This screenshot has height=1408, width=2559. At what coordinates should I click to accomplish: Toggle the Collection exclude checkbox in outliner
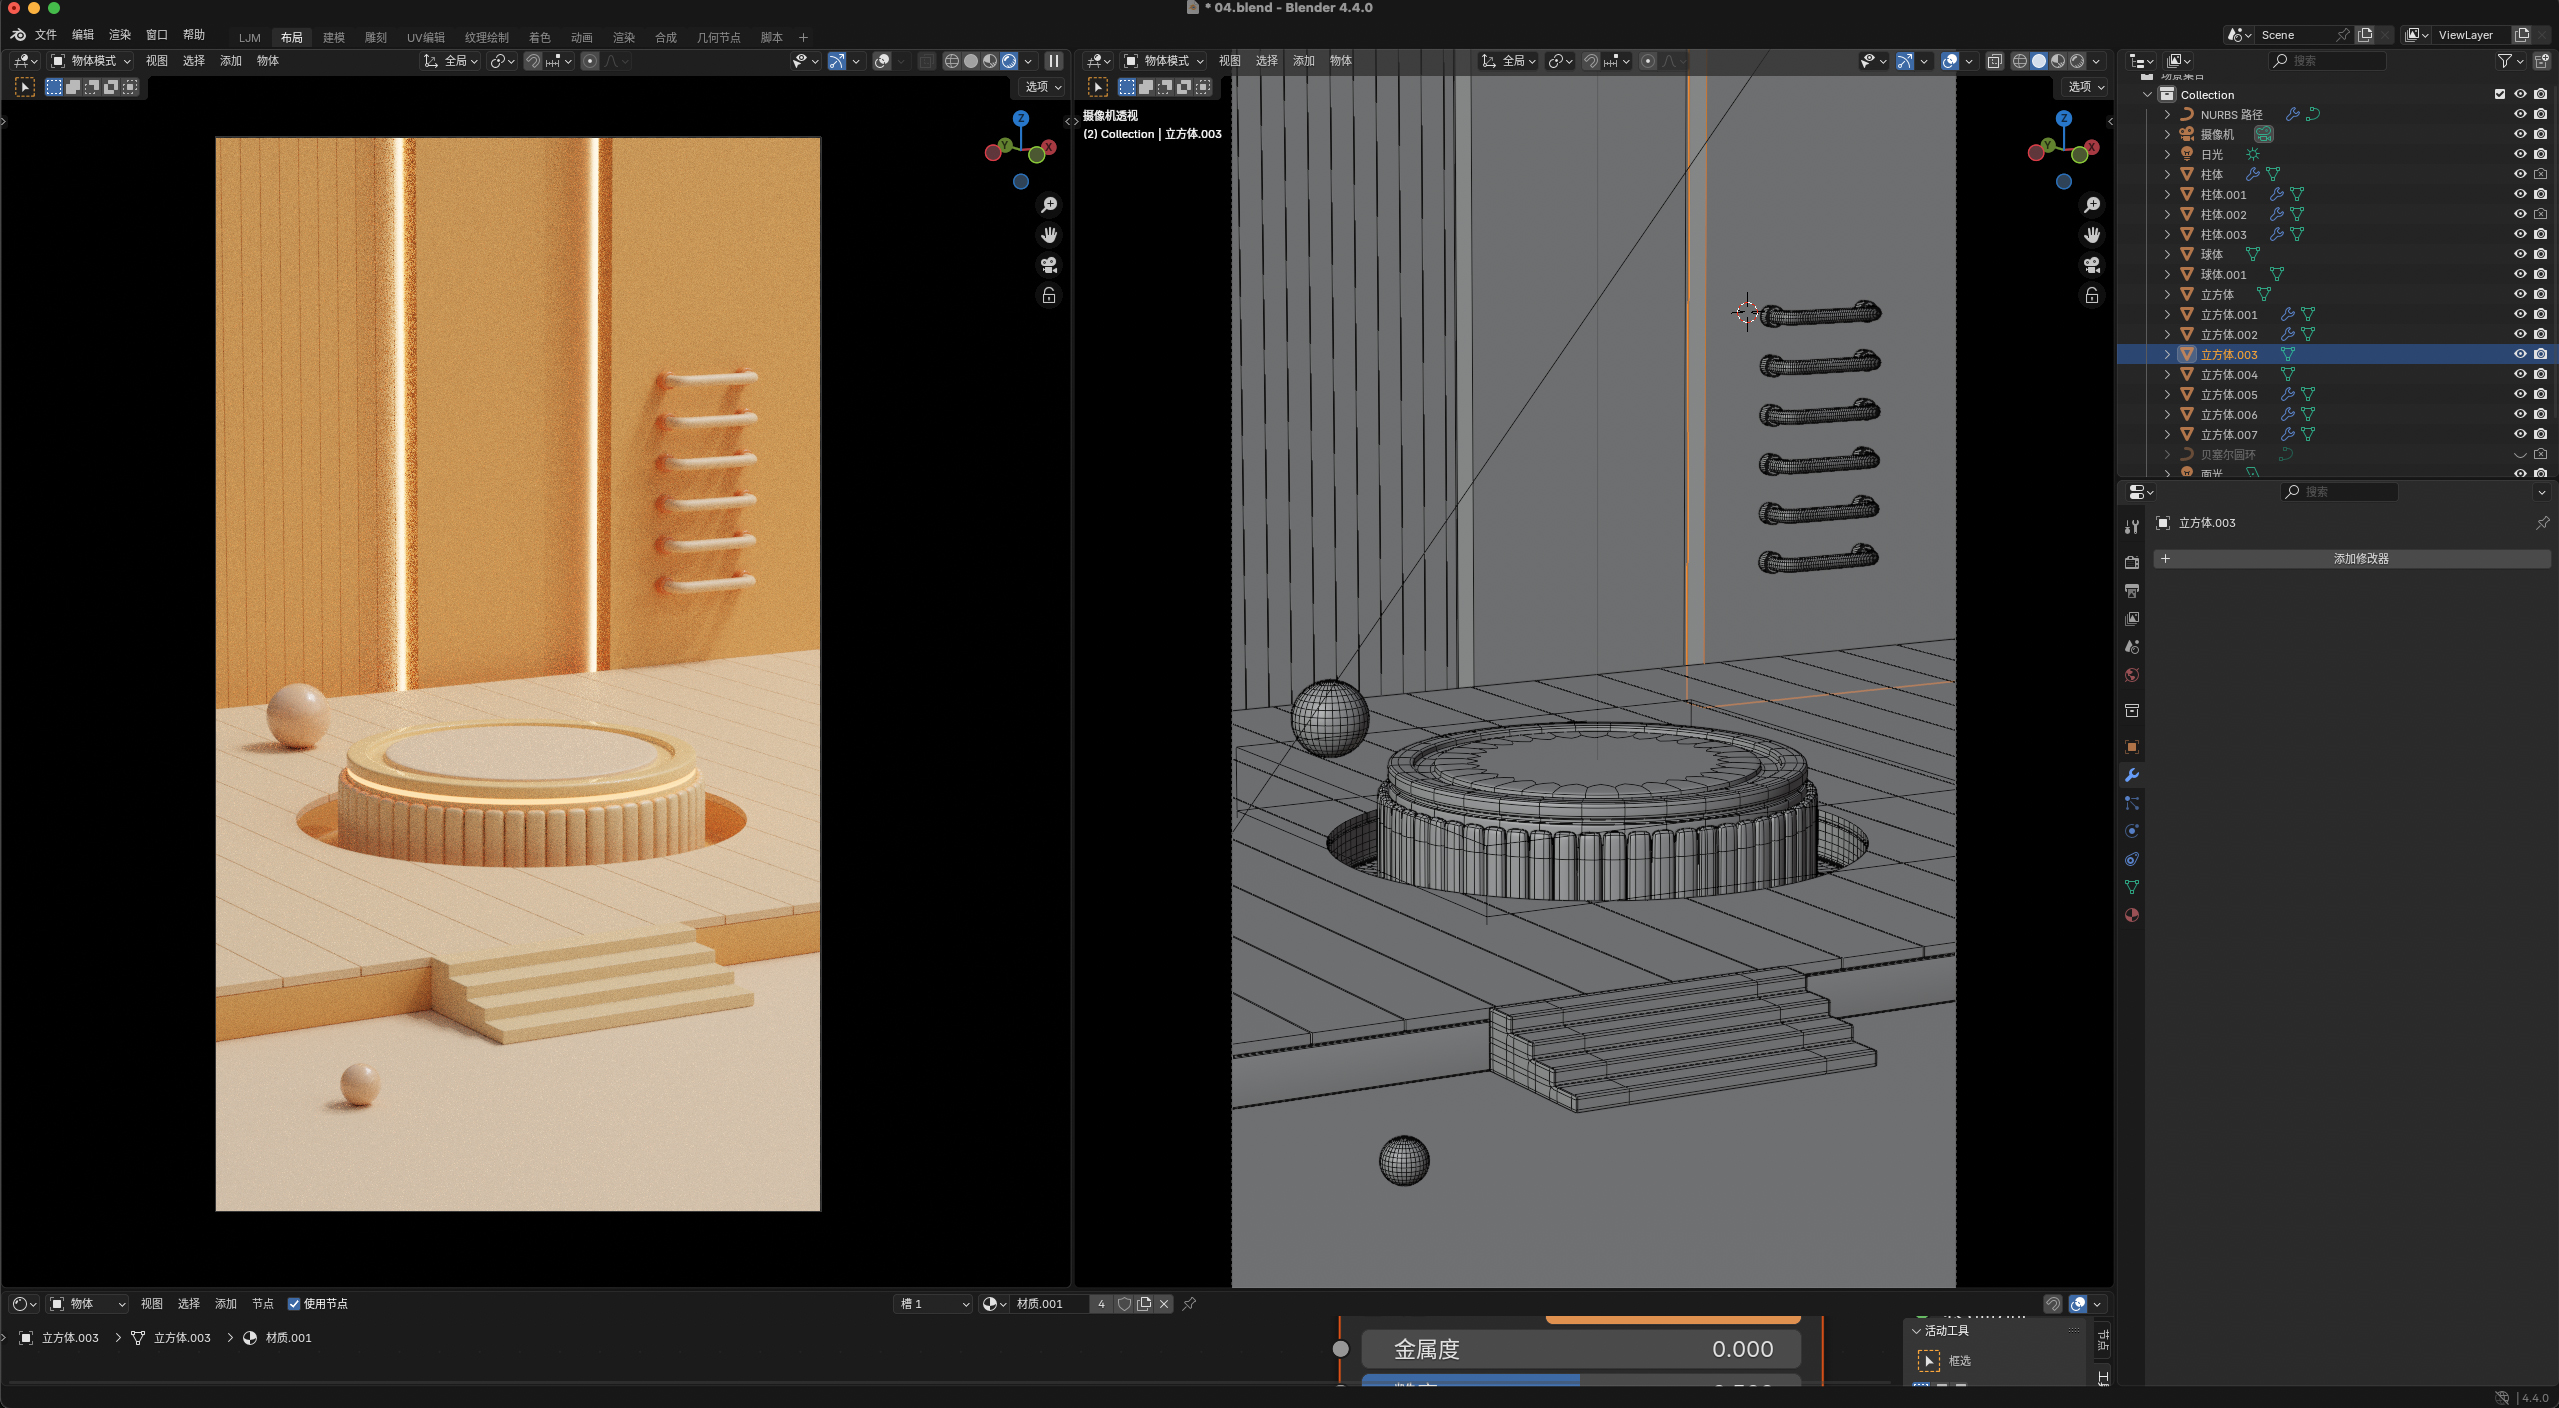coord(2500,94)
